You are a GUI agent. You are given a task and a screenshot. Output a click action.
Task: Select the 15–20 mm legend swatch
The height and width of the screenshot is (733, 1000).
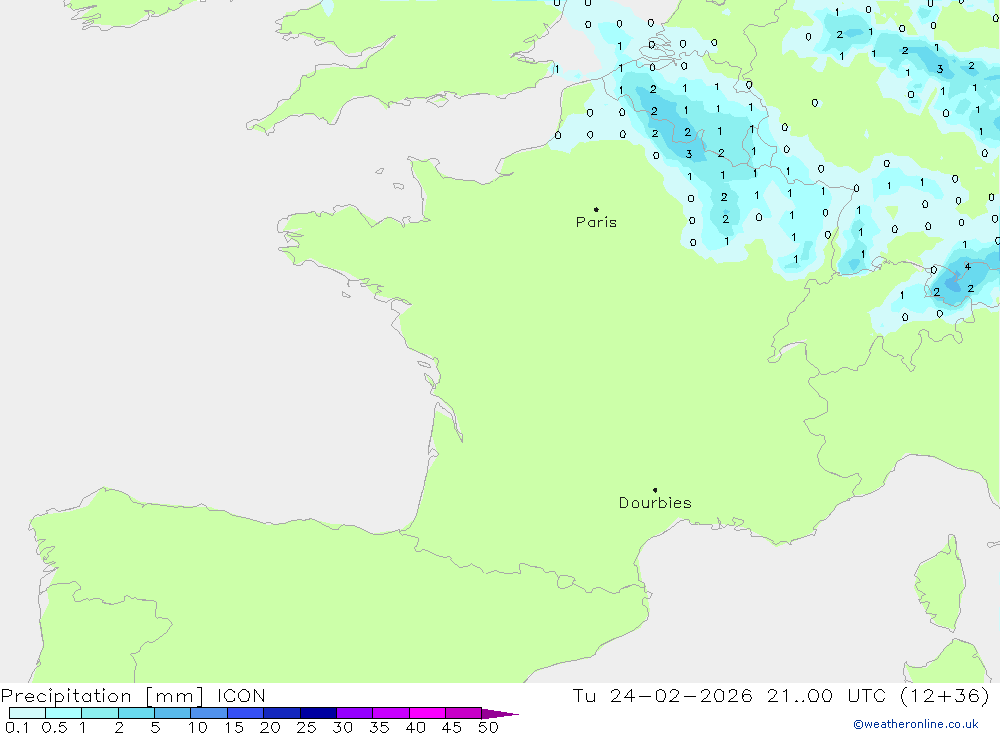tap(245, 713)
